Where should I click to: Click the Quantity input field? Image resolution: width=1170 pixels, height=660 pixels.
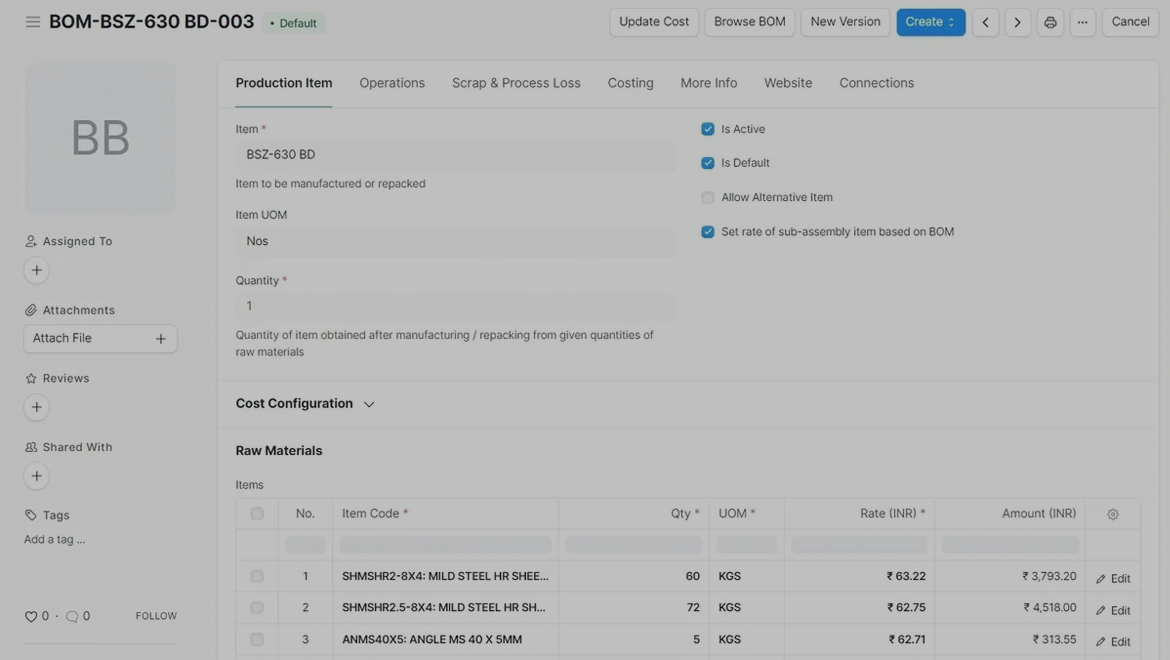[455, 306]
